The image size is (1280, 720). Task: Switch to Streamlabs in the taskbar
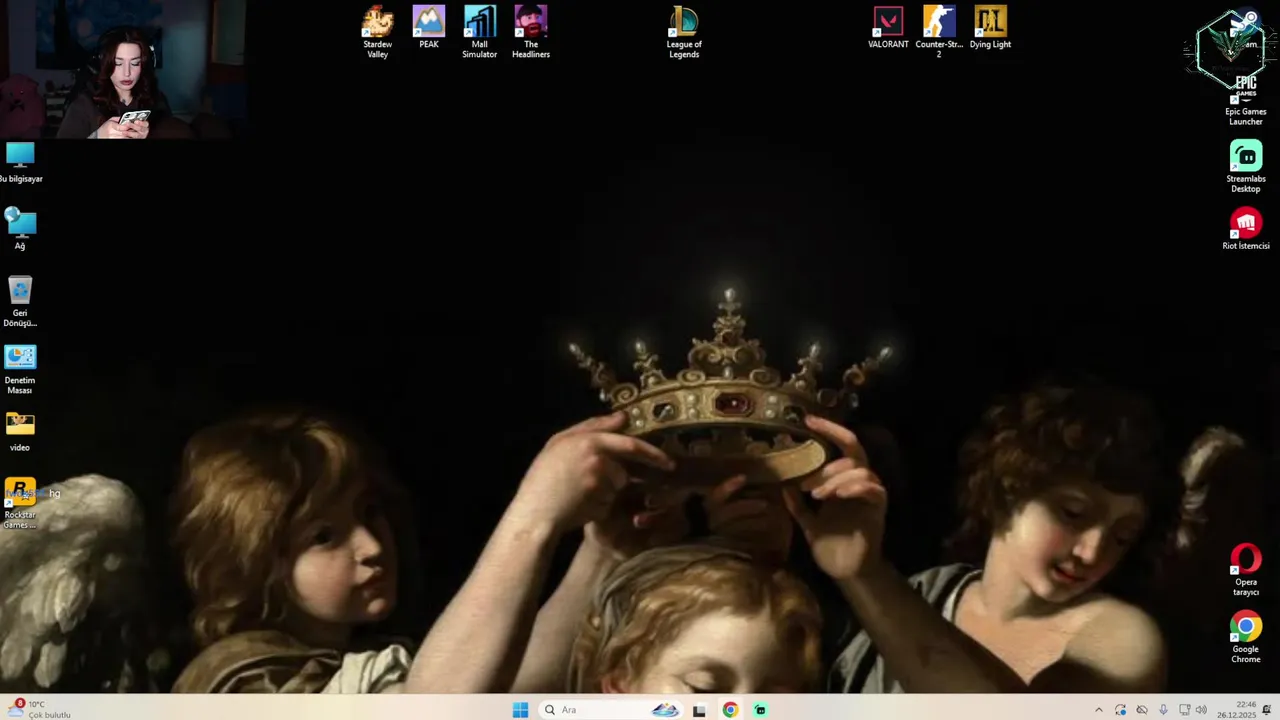(760, 710)
